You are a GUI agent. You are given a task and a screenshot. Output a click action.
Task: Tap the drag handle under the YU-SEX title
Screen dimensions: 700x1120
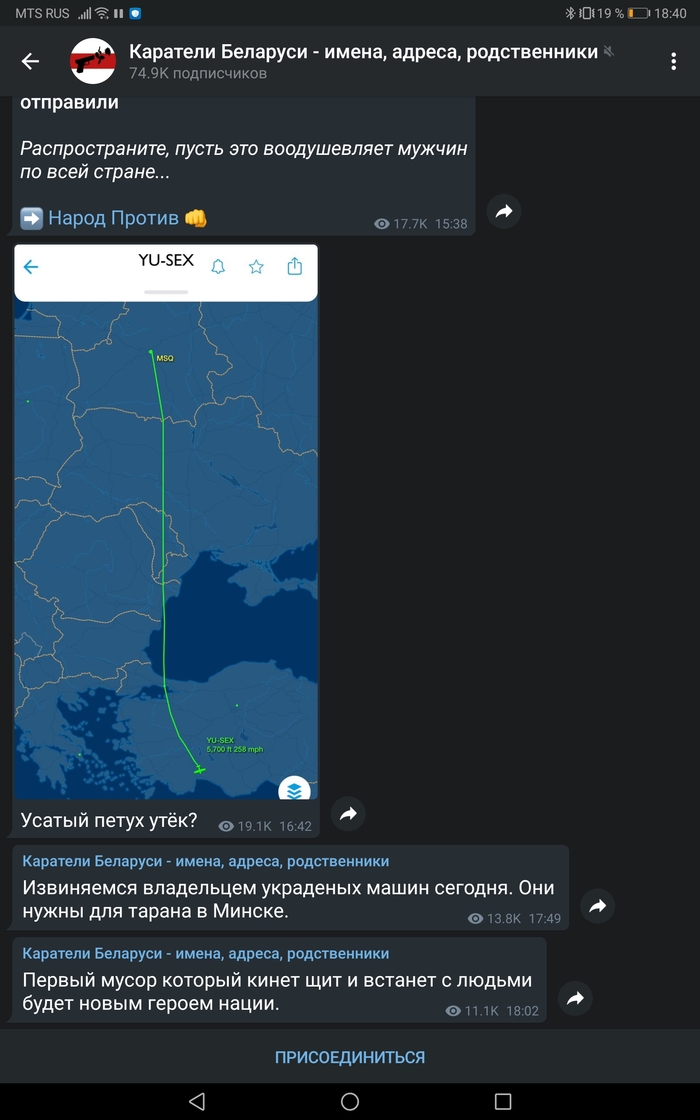point(166,292)
